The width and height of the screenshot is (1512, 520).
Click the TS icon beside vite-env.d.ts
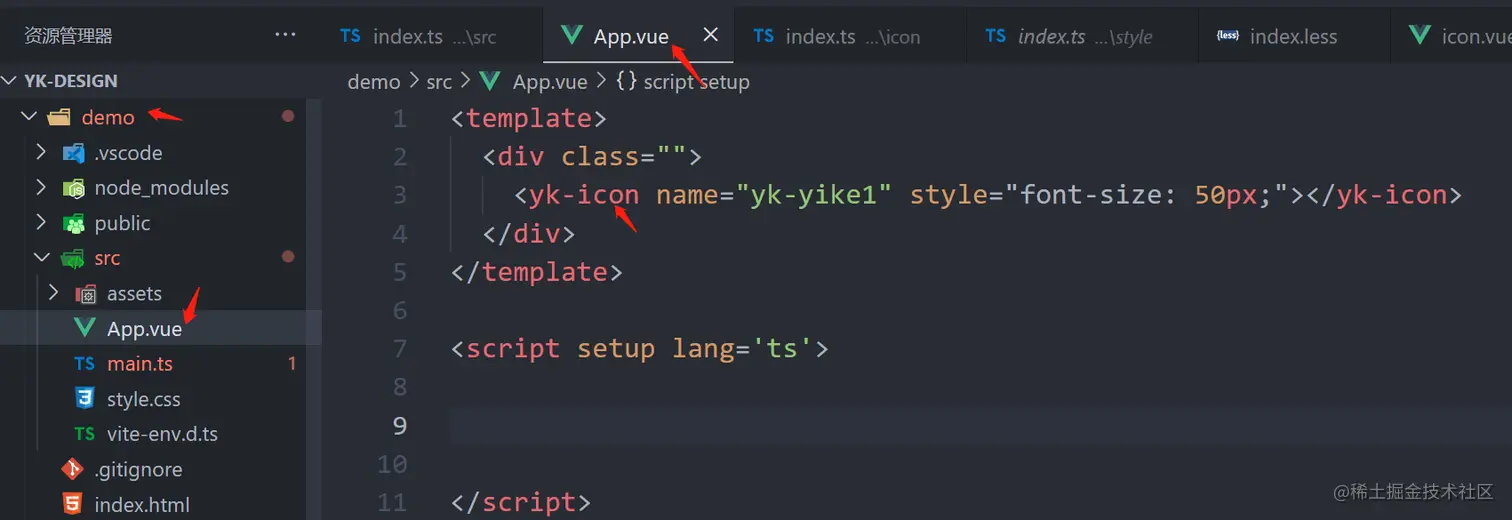click(85, 434)
